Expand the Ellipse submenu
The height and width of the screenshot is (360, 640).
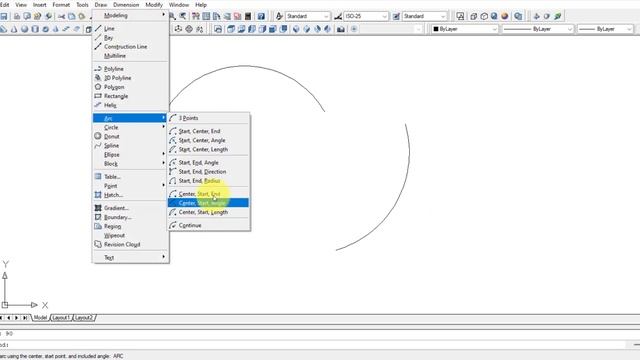[x=130, y=155]
